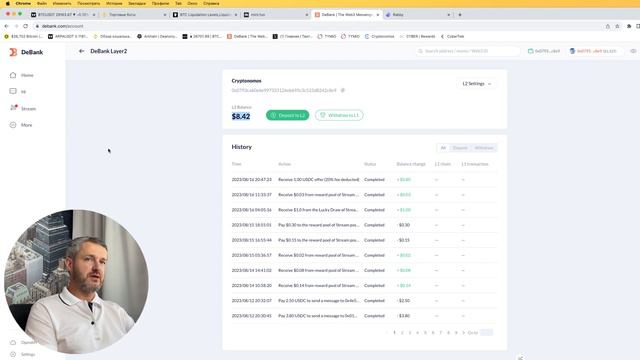This screenshot has width=640, height=360.
Task: Open a new browser tab
Action: coord(460,15)
